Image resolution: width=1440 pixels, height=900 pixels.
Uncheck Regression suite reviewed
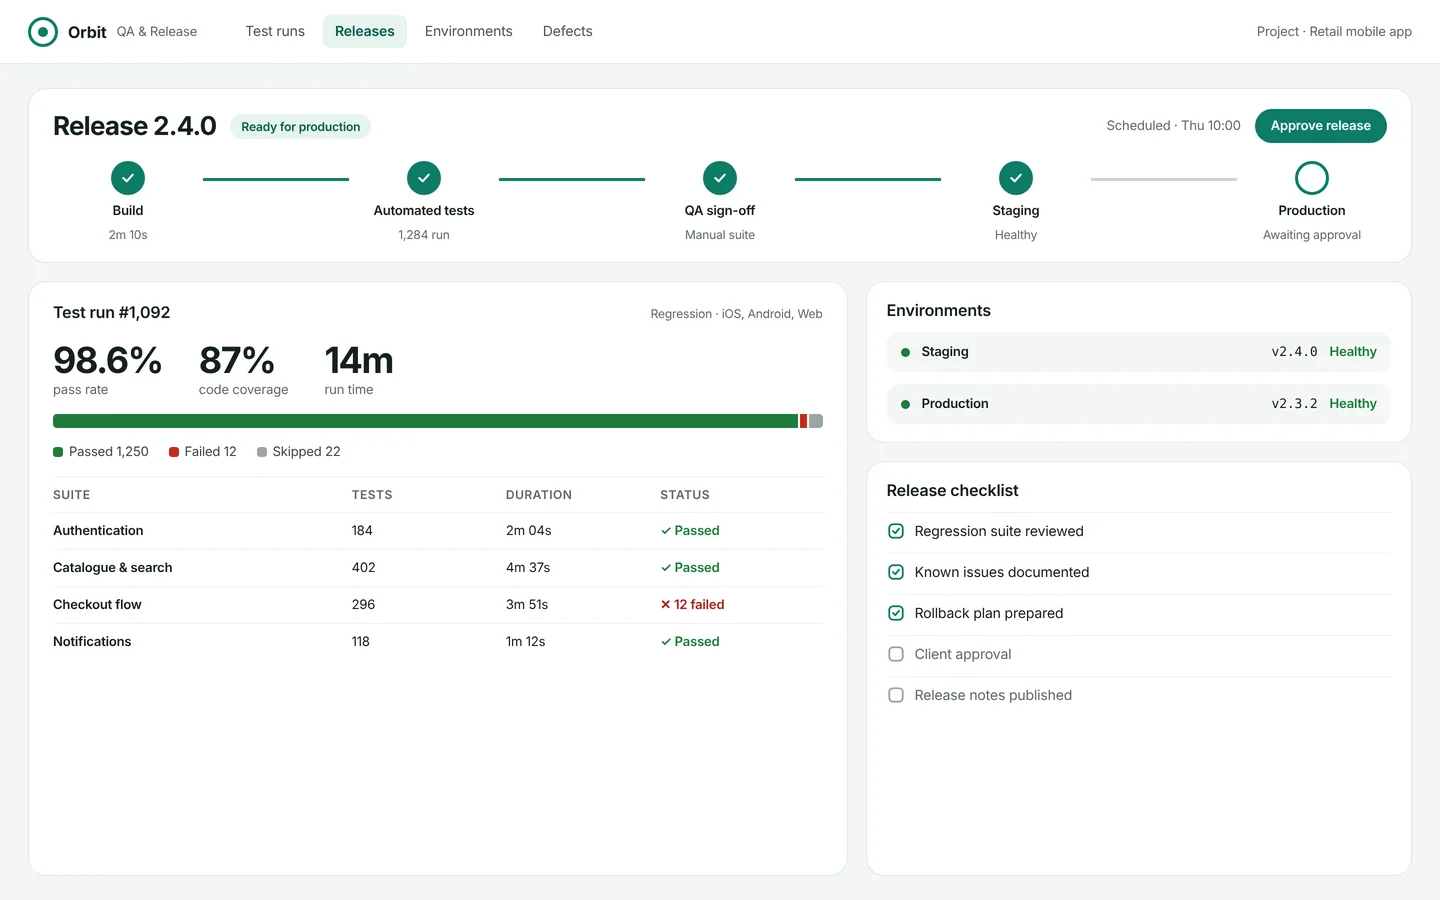click(896, 531)
